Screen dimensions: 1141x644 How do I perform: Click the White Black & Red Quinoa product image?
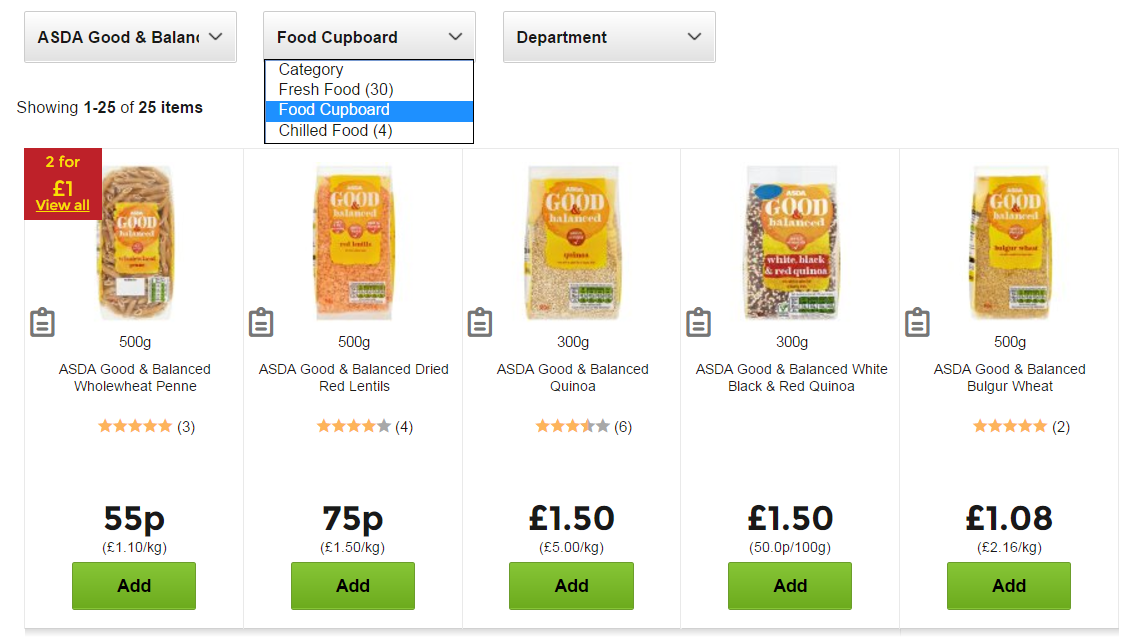[790, 241]
